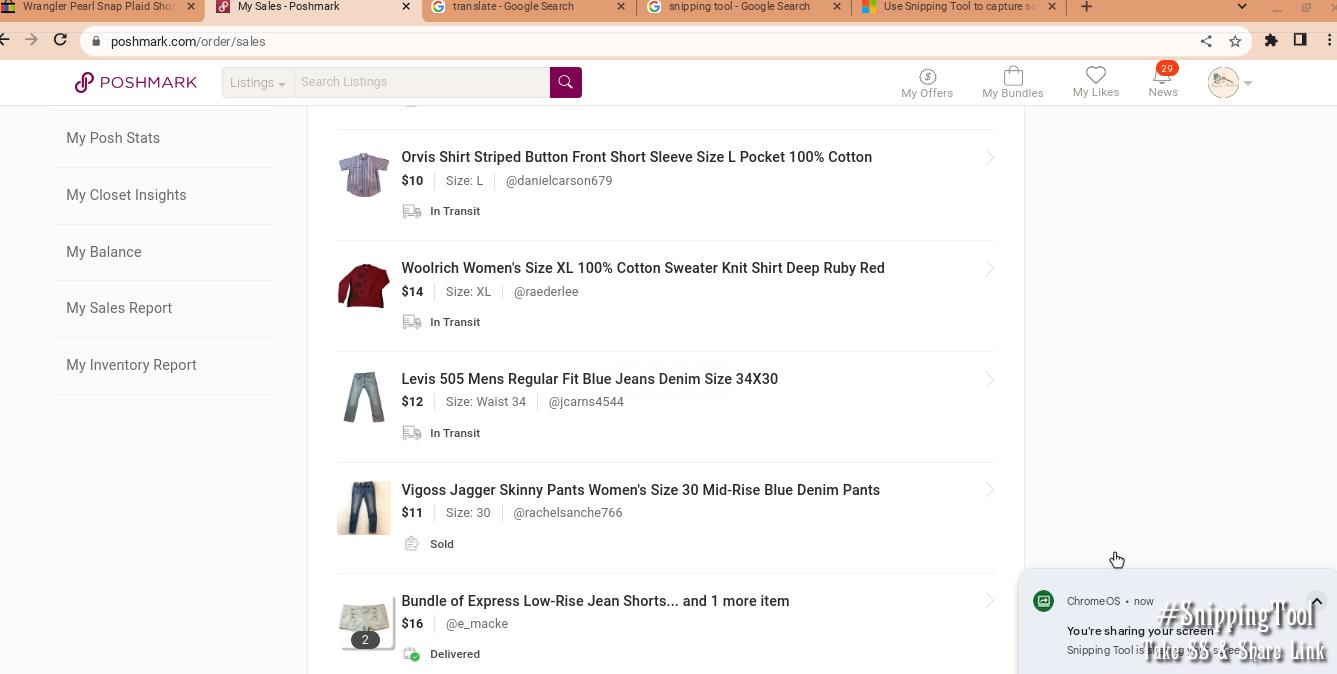This screenshot has width=1337, height=674.
Task: Open My Likes heart icon
Action: (1096, 82)
